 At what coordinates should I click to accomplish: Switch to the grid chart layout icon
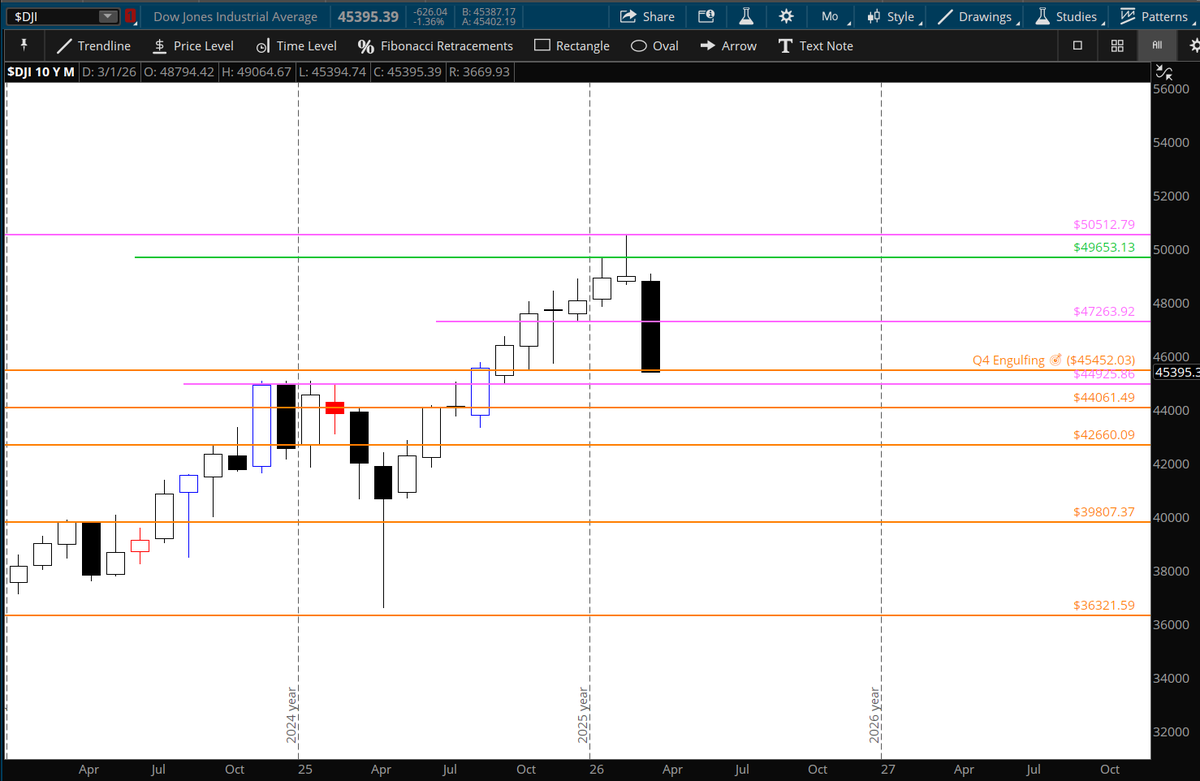[x=1117, y=46]
